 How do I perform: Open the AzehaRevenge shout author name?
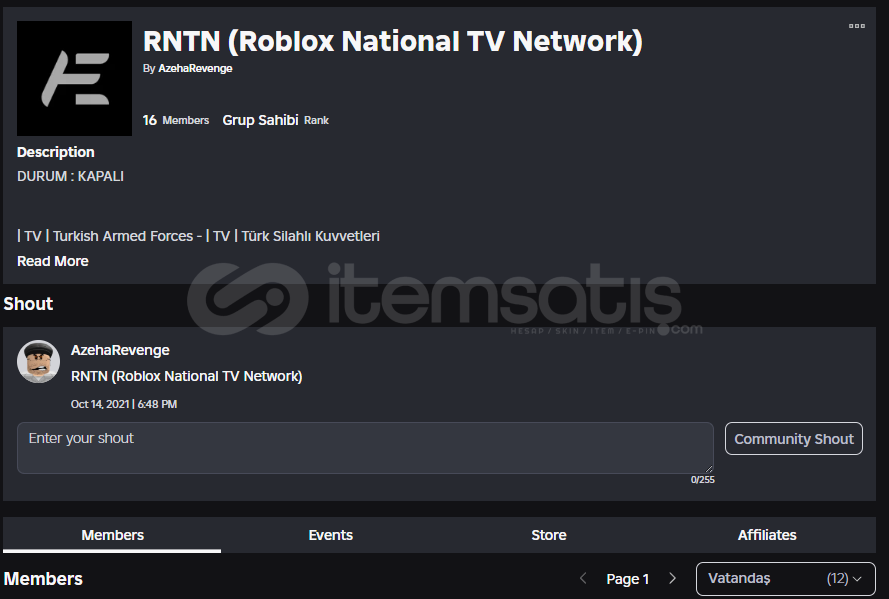(x=120, y=350)
